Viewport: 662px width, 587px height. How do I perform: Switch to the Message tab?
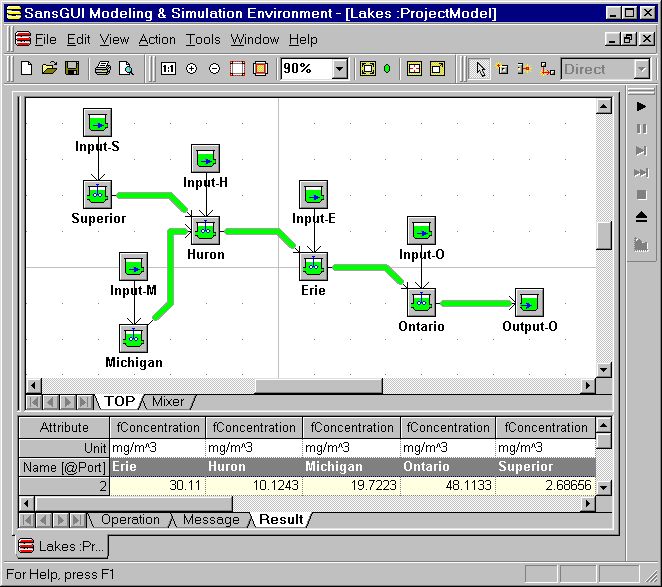[x=210, y=519]
